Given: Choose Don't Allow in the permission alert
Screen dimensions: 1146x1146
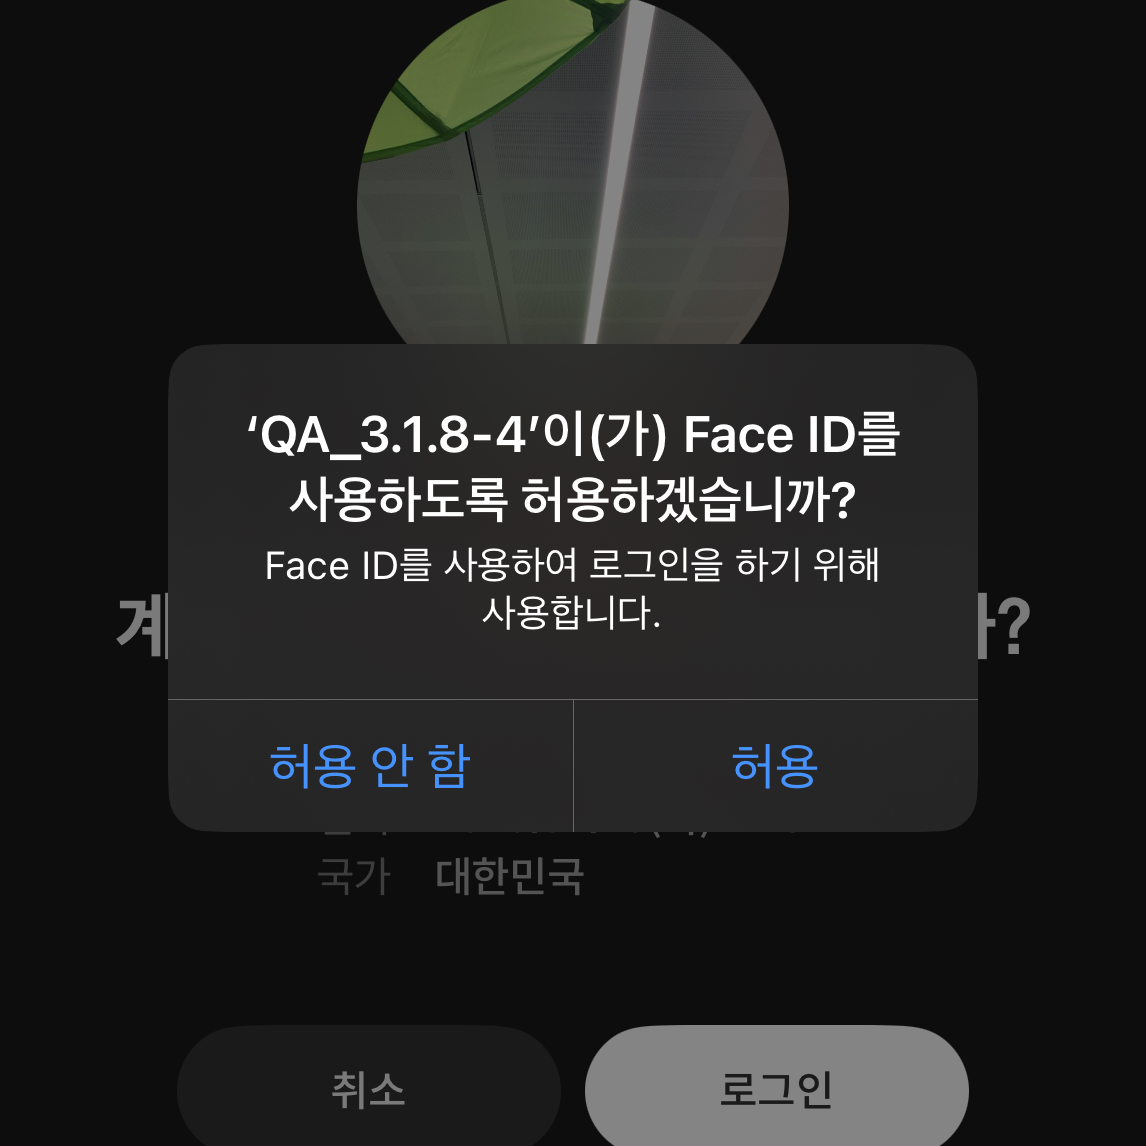Looking at the screenshot, I should [x=367, y=767].
